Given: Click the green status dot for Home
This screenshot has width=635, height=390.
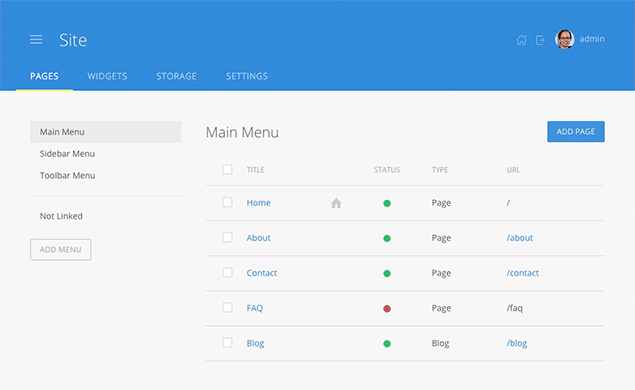Looking at the screenshot, I should pyautogui.click(x=387, y=203).
